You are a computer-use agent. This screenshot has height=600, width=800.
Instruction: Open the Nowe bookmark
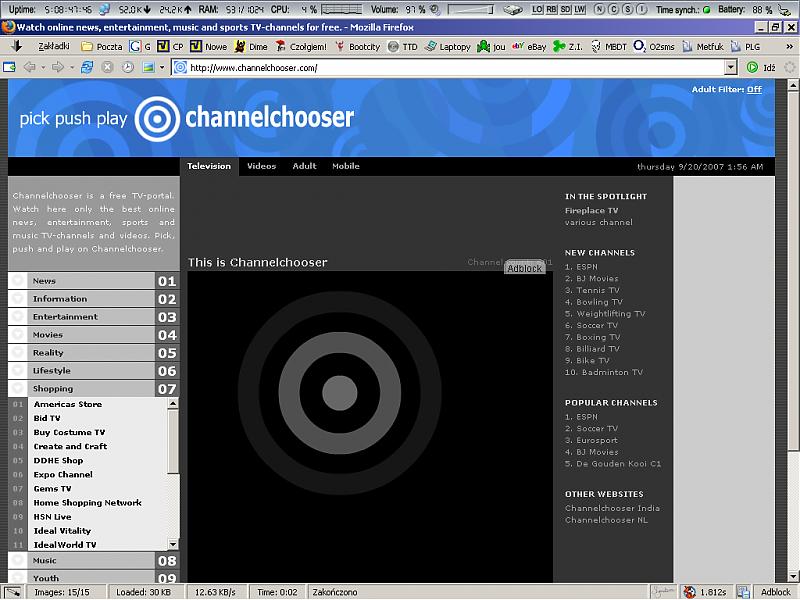(x=209, y=46)
